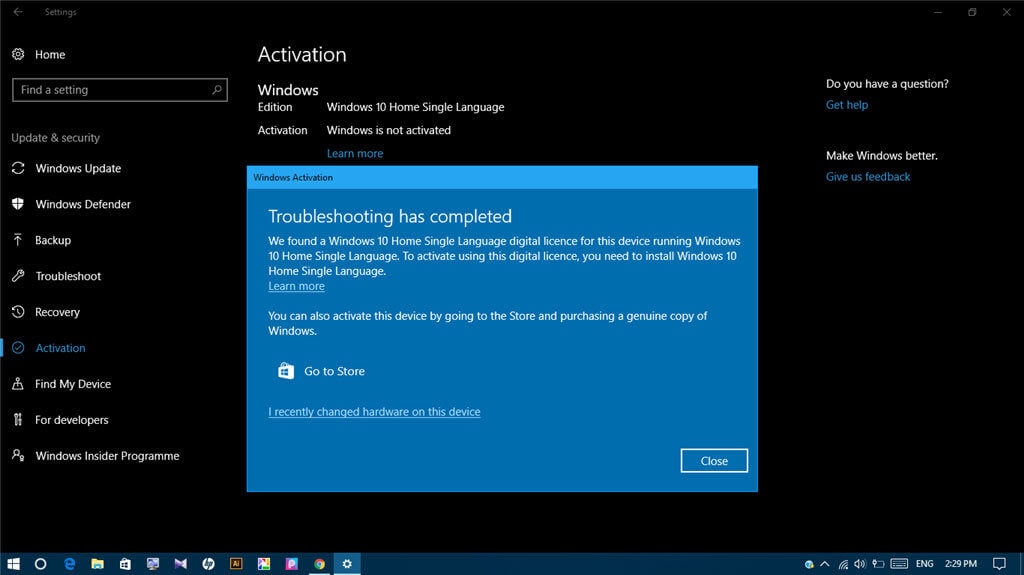
Task: Click the Find My Device person icon
Action: point(18,384)
